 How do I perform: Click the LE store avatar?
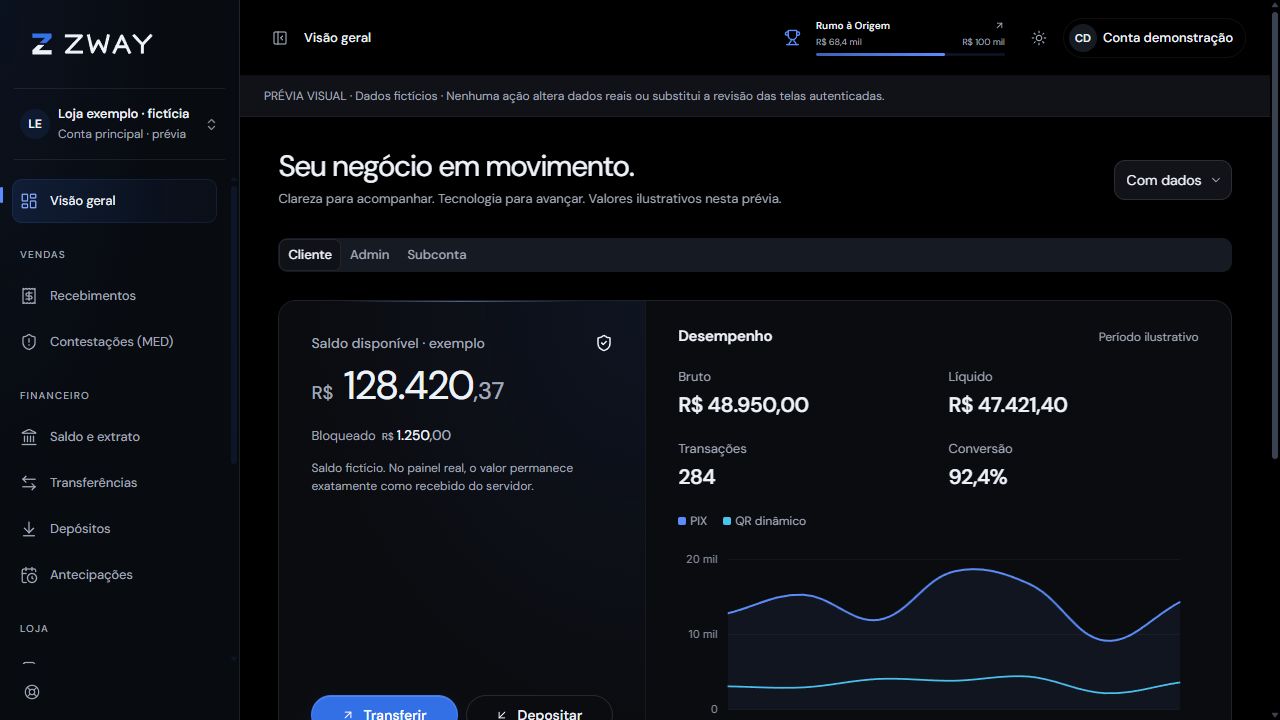click(35, 124)
